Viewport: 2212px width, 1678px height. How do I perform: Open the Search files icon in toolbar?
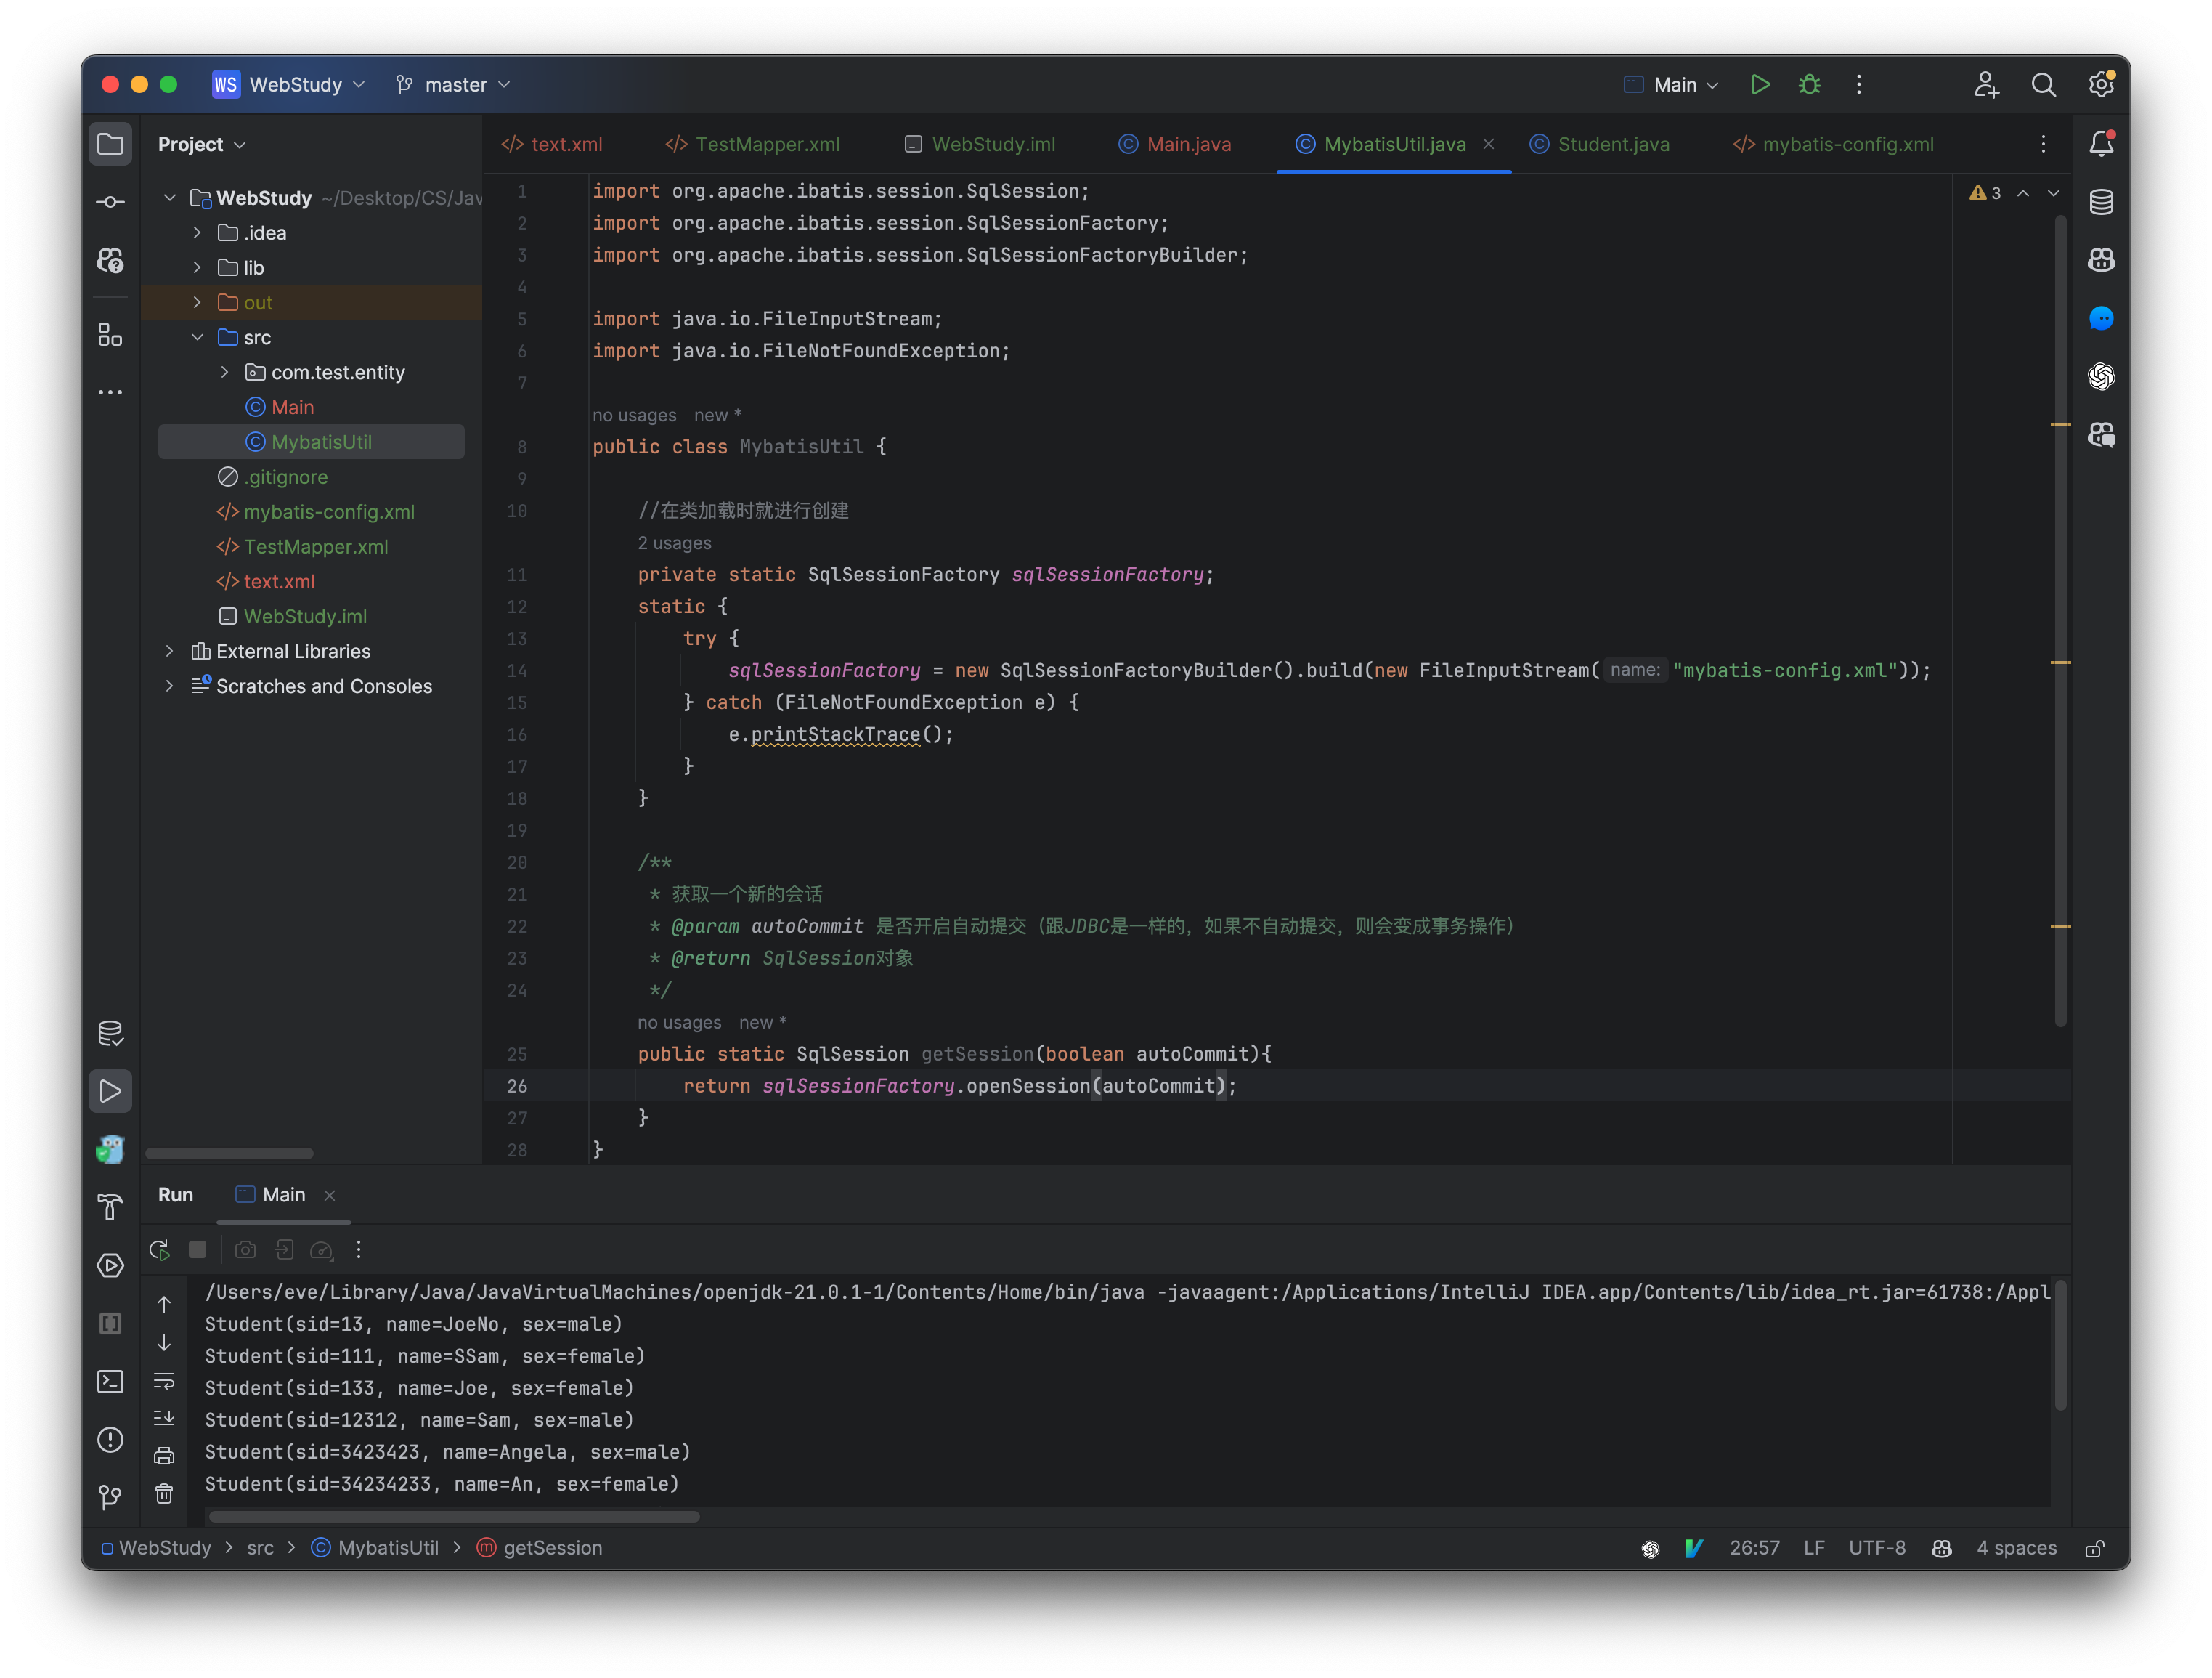2041,83
